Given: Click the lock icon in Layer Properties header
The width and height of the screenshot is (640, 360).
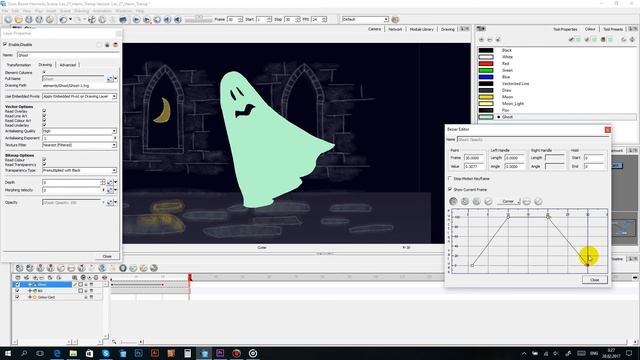Looking at the screenshot, I should tap(107, 44).
